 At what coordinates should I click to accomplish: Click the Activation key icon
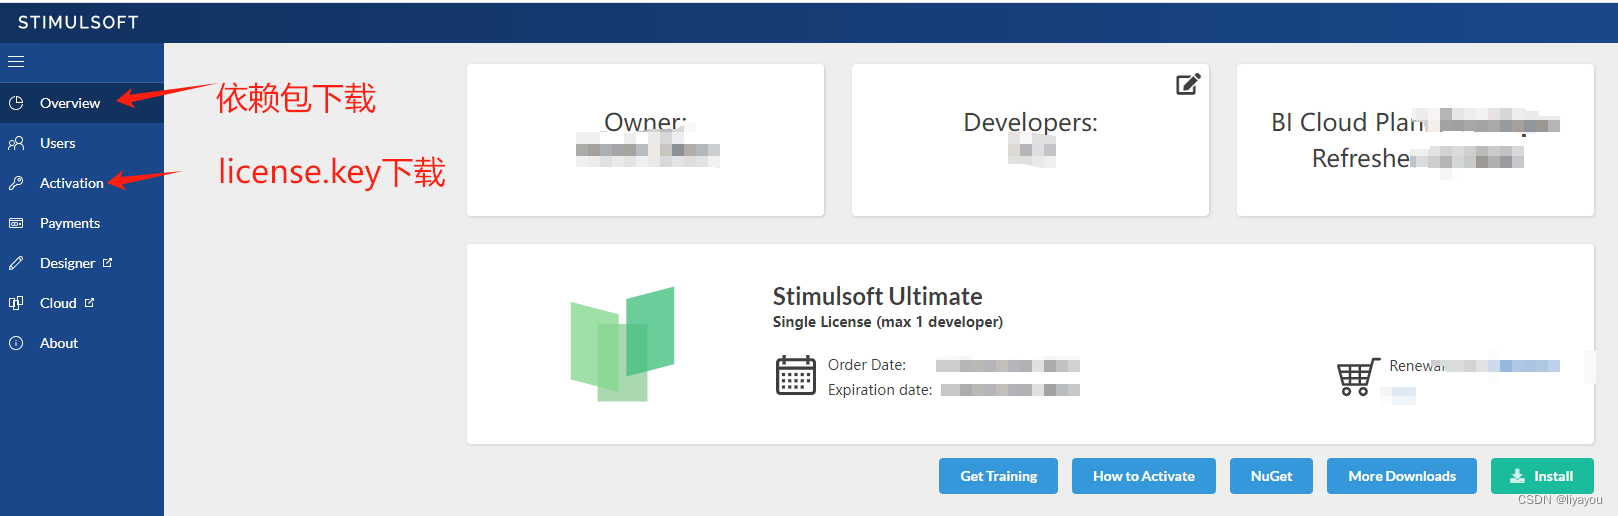click(x=16, y=183)
